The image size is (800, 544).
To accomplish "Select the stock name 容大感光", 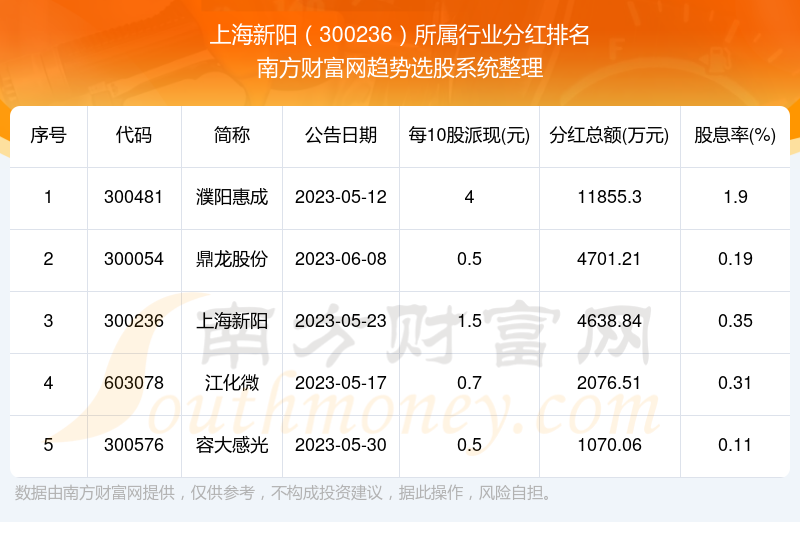I will (232, 445).
